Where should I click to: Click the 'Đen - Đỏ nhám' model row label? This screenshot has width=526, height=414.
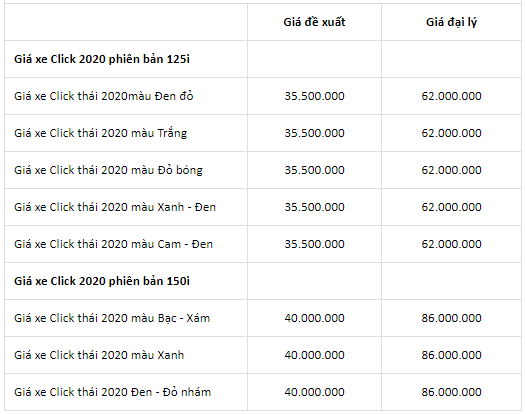pyautogui.click(x=112, y=392)
